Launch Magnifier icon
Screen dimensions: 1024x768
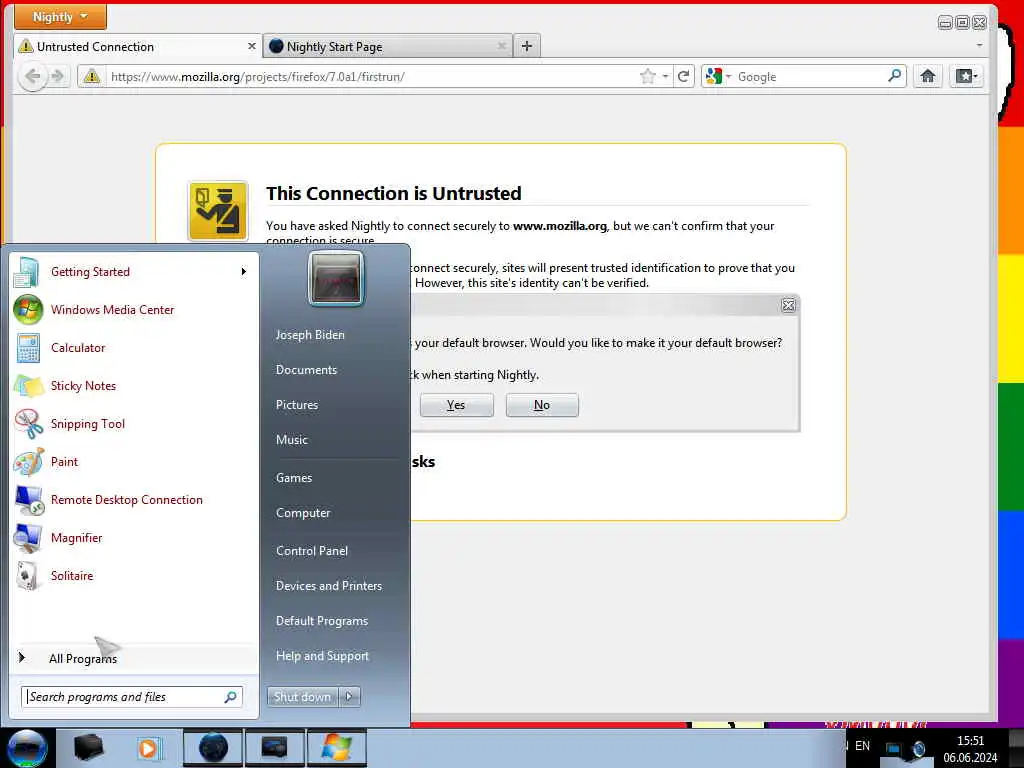28,537
